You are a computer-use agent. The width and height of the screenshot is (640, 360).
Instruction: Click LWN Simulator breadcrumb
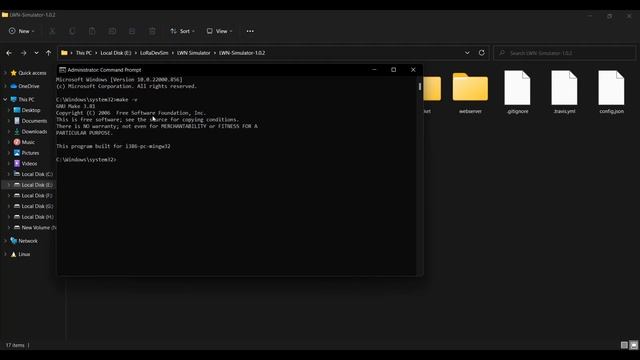193,53
